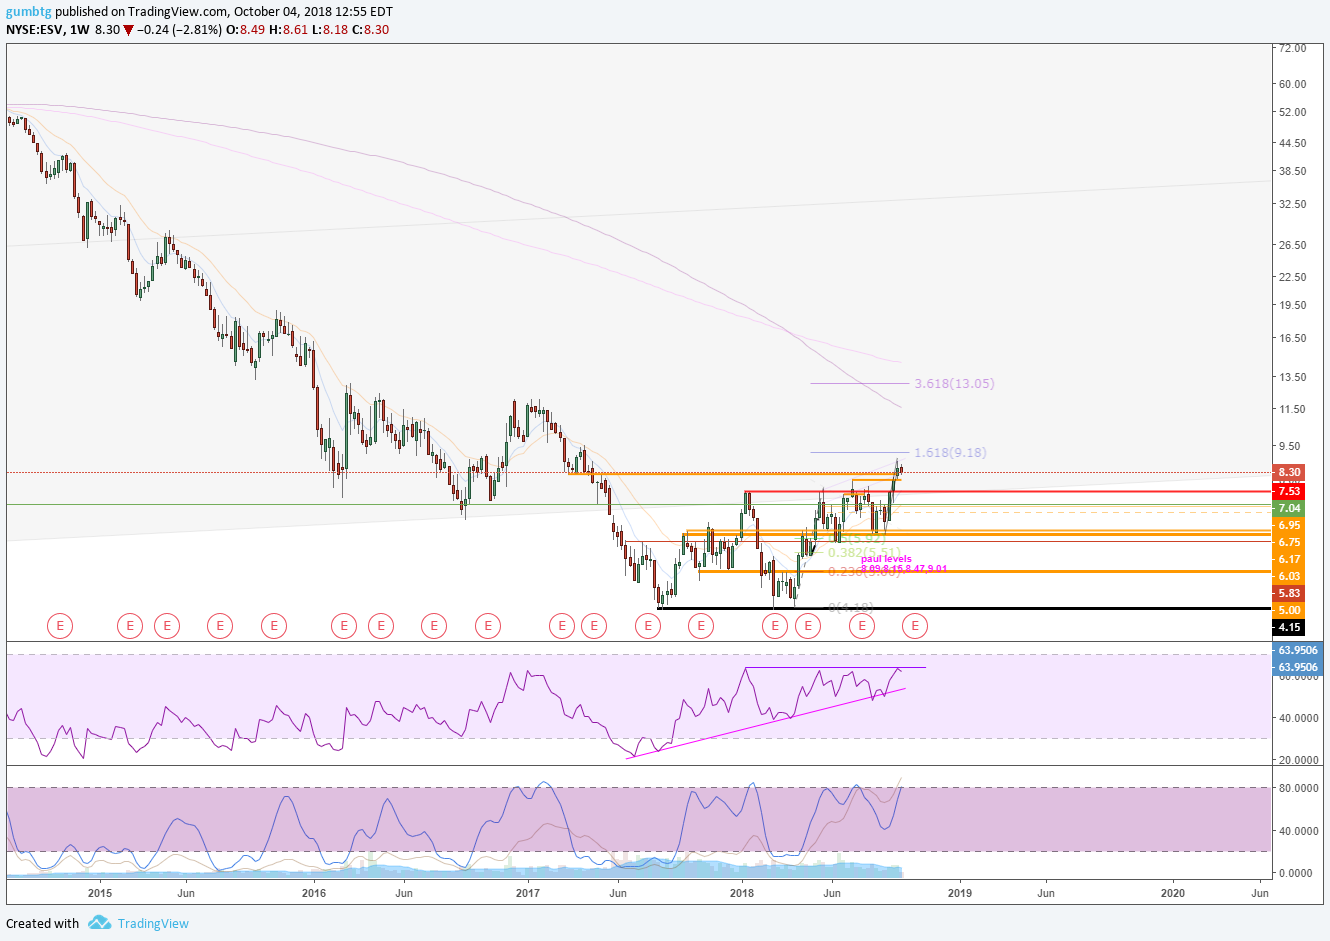Click the 13.50 price axis label
The image size is (1330, 941).
(x=1292, y=377)
